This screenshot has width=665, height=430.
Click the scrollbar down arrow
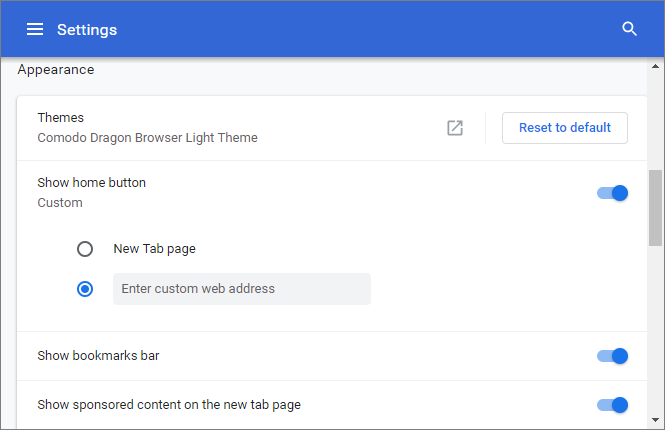coord(655,420)
